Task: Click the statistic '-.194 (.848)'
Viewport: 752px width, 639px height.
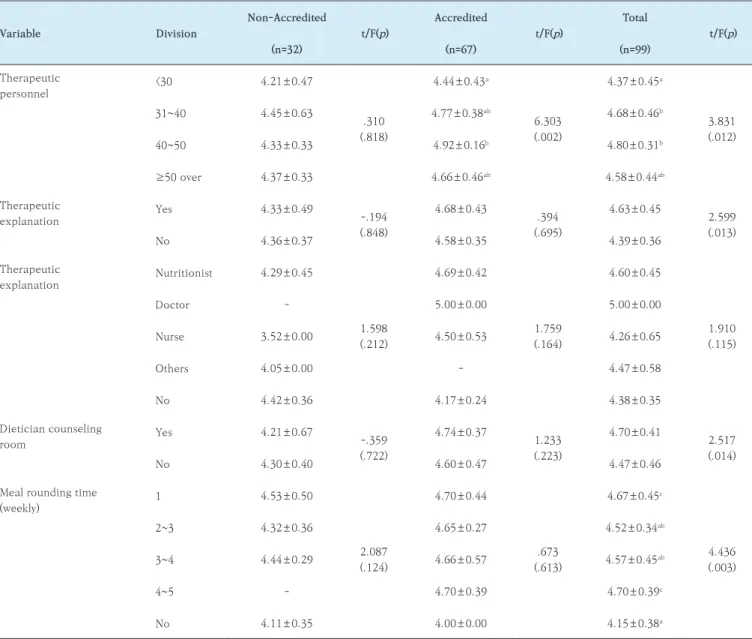Action: tap(374, 225)
